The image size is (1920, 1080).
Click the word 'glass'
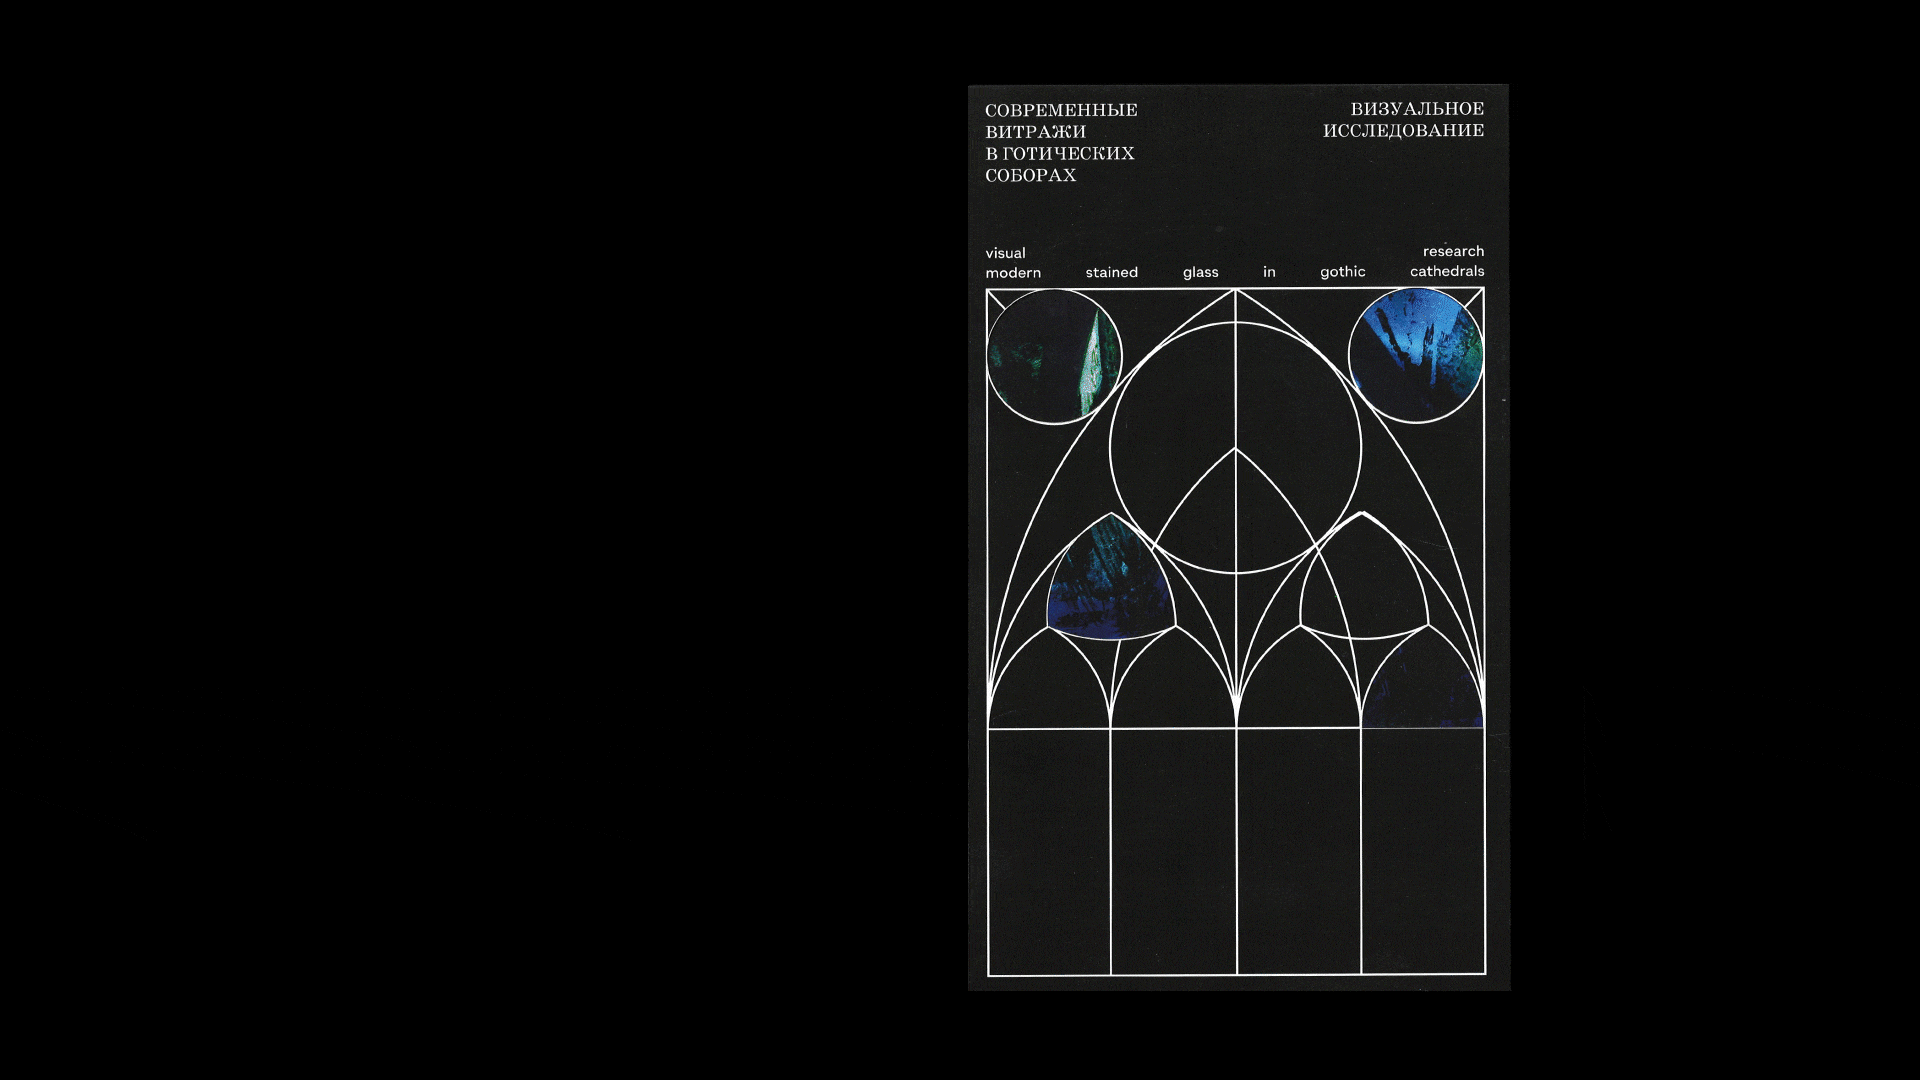point(1200,272)
